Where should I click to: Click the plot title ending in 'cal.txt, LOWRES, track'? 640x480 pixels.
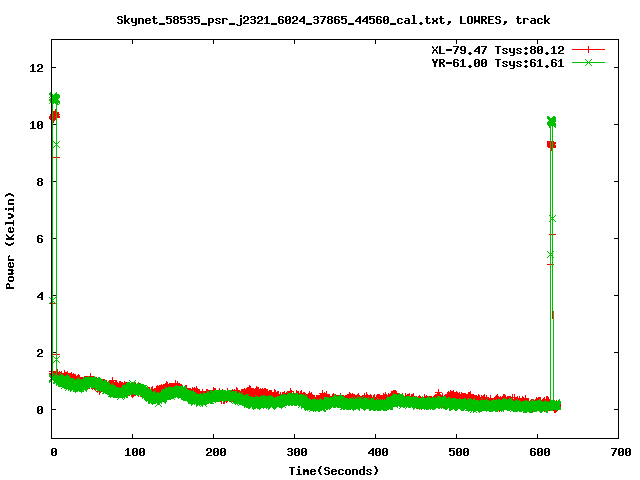[x=333, y=20]
